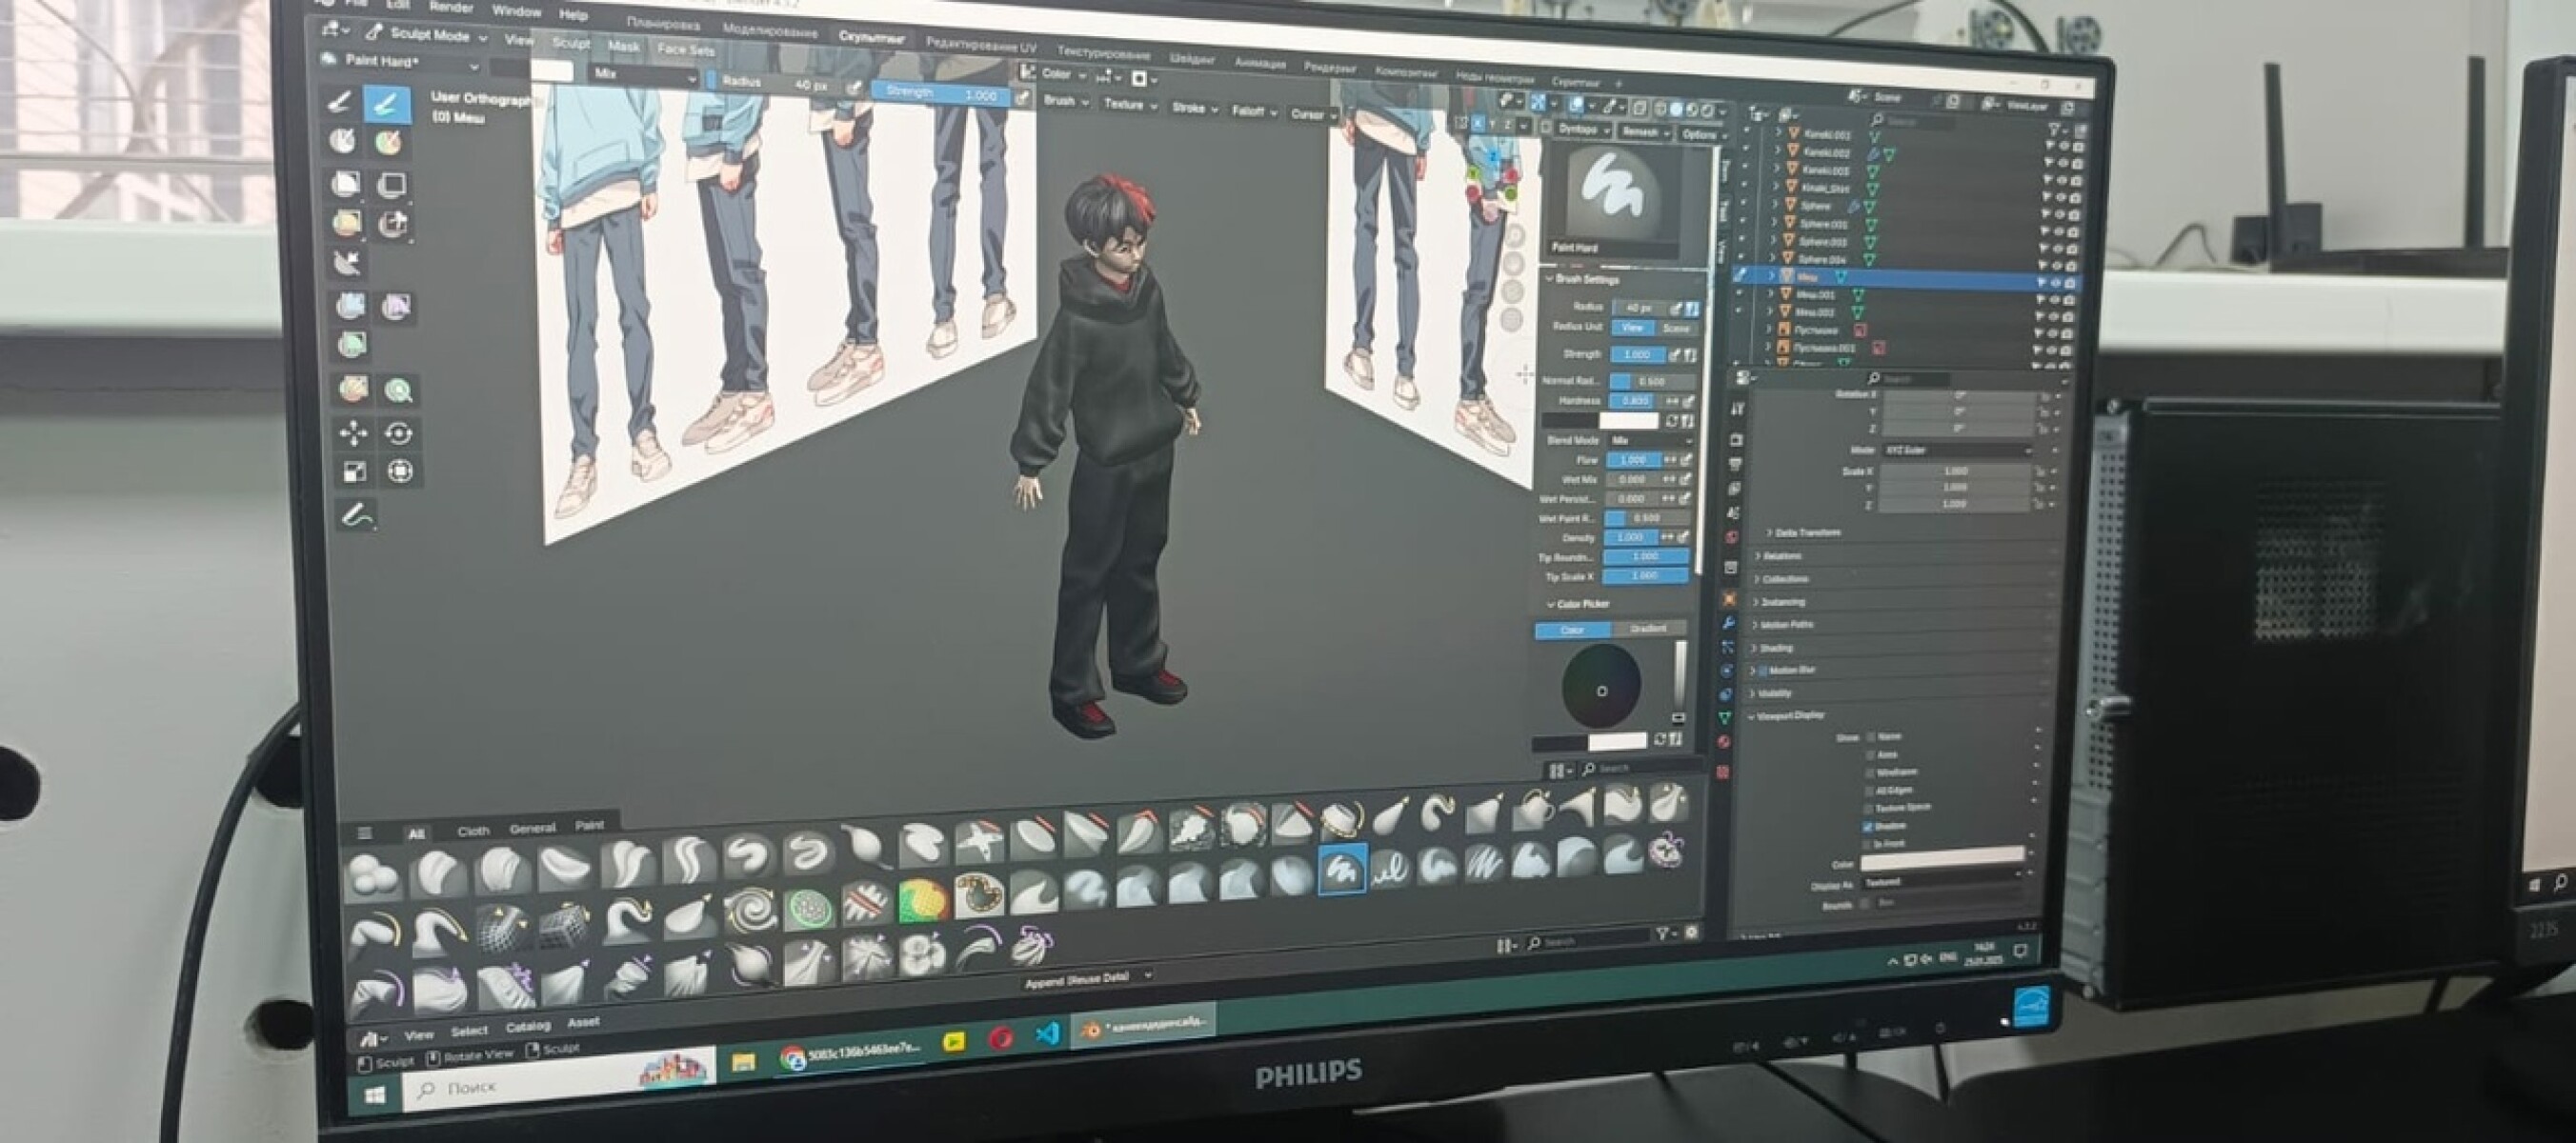2576x1143 pixels.
Task: Click the highlighted Paint Hard brush asset
Action: pos(1342,871)
